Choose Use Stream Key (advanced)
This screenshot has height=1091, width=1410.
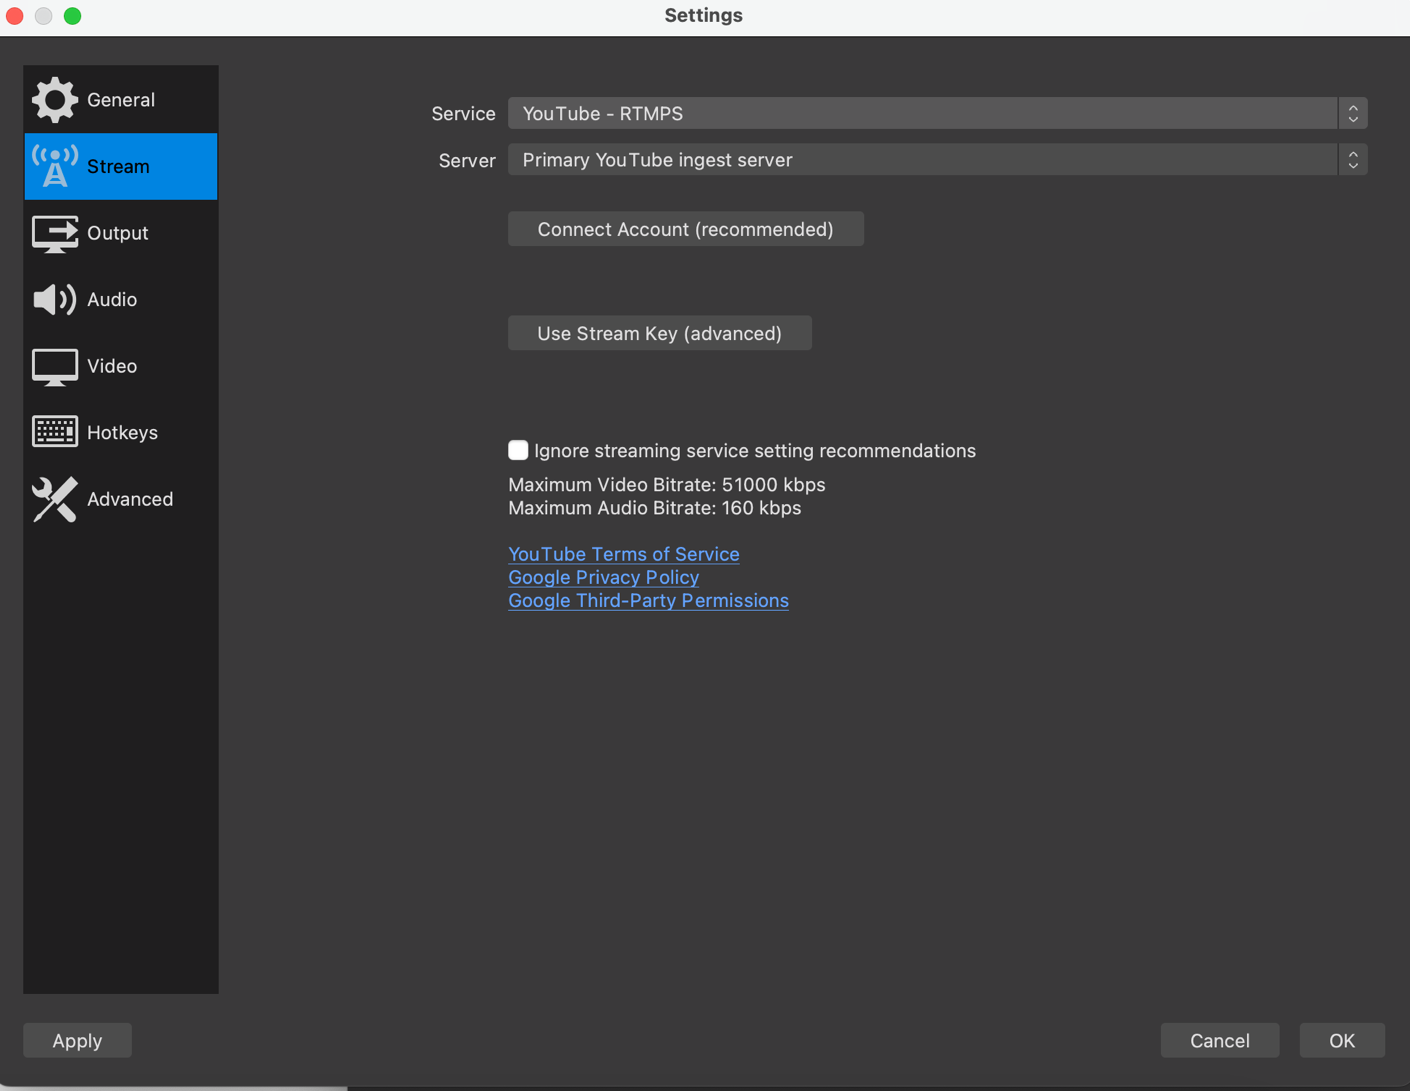point(659,334)
